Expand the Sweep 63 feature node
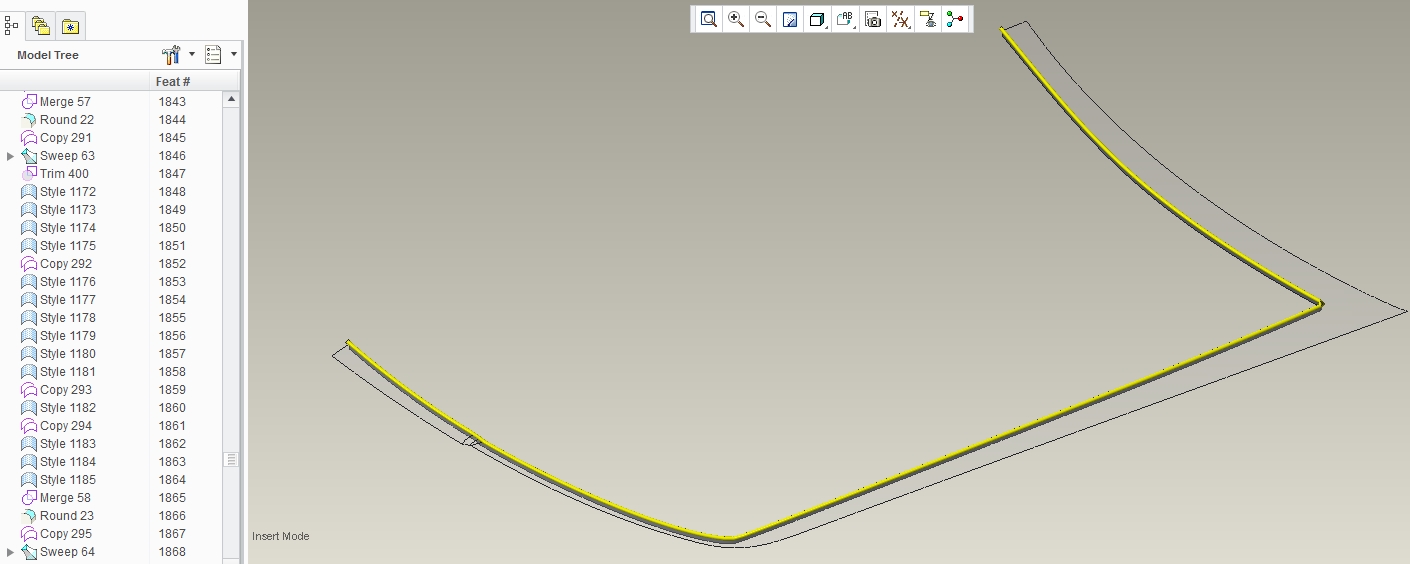 click(11, 156)
